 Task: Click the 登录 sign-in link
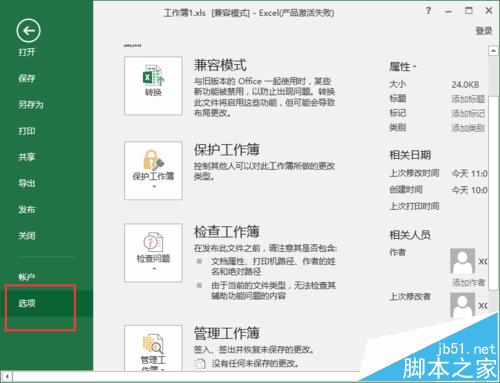pos(484,31)
